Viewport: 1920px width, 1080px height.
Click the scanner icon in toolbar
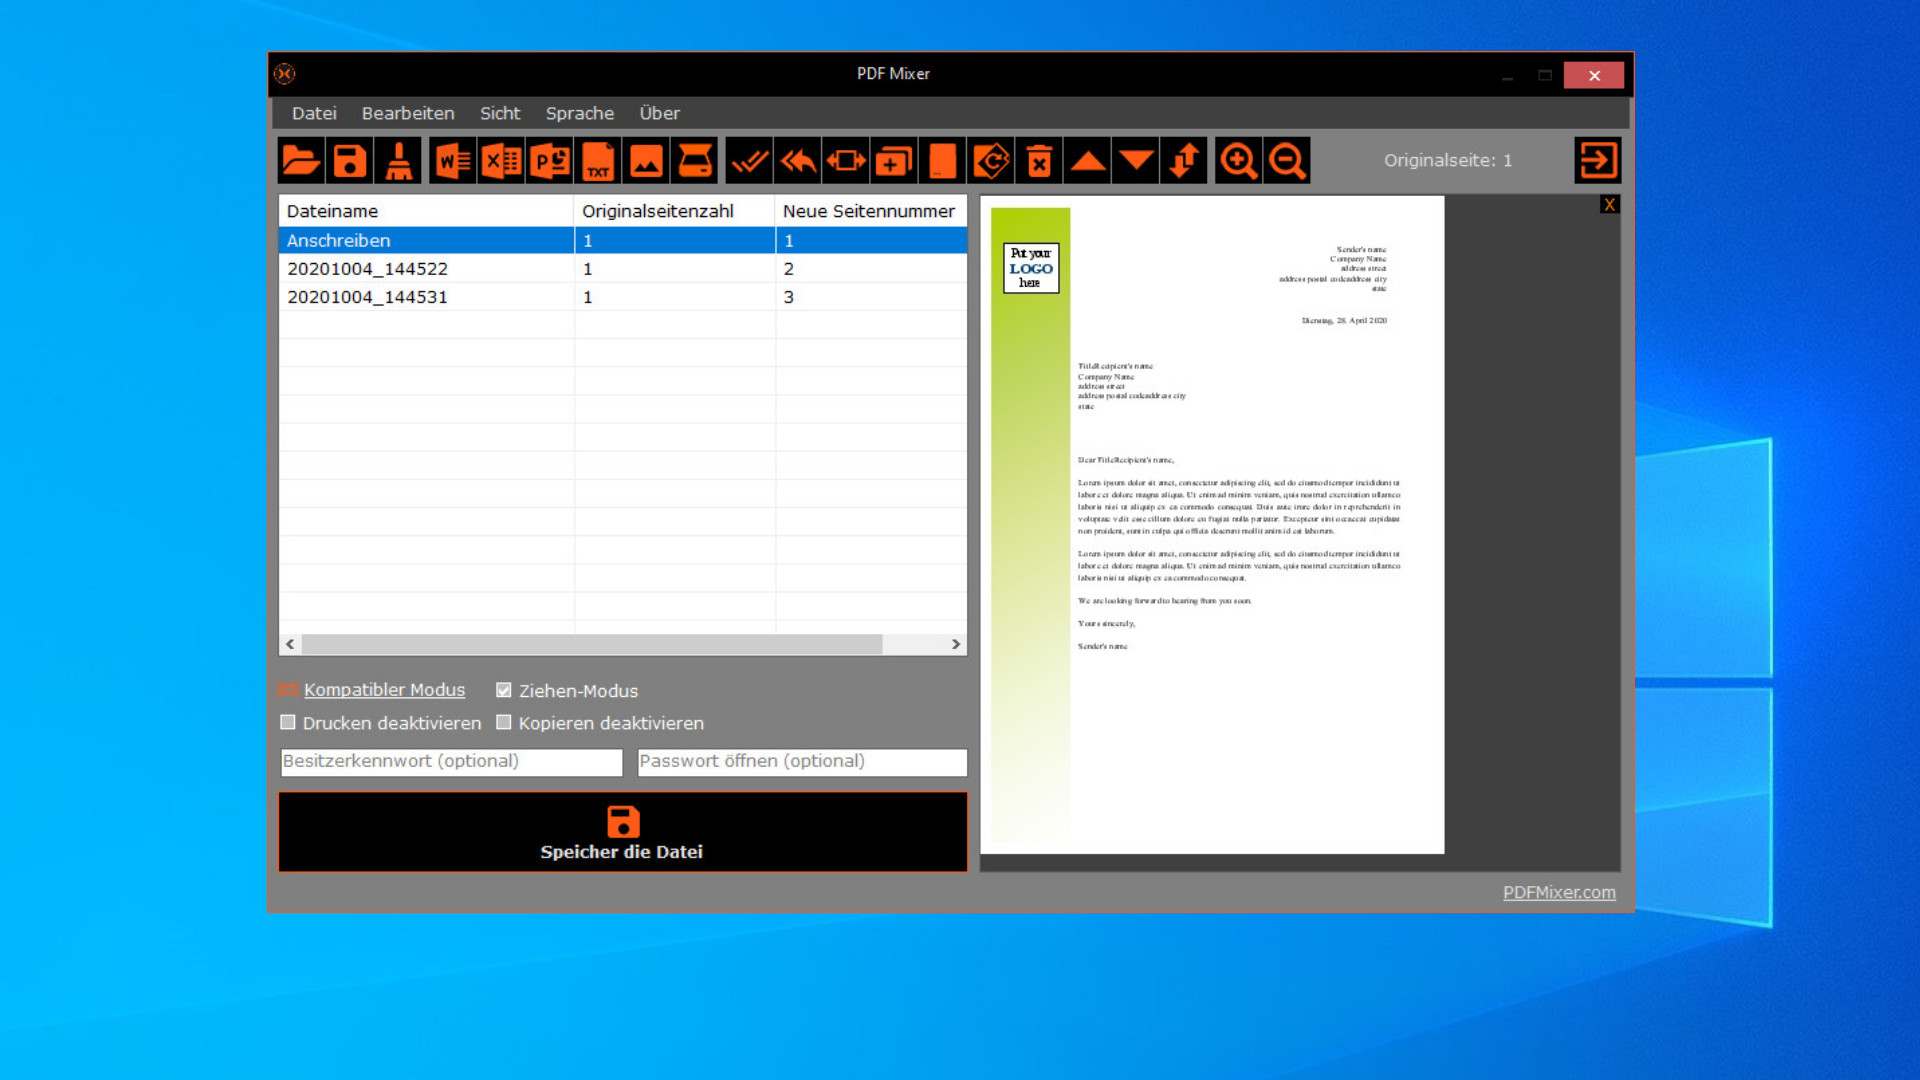(x=695, y=161)
